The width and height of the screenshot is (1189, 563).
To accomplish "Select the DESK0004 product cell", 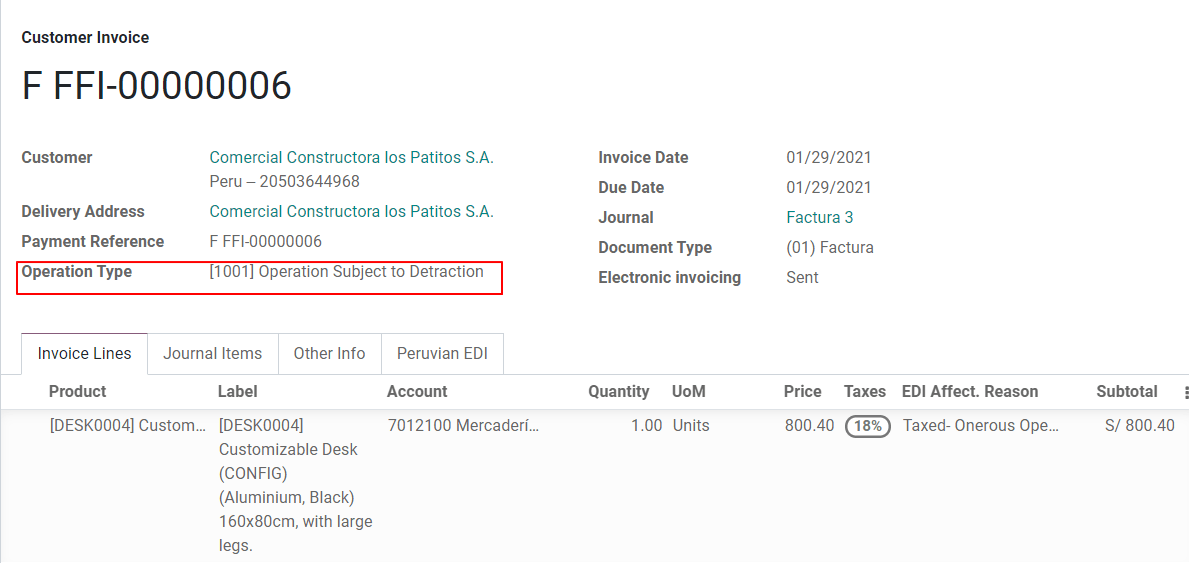I will [127, 426].
